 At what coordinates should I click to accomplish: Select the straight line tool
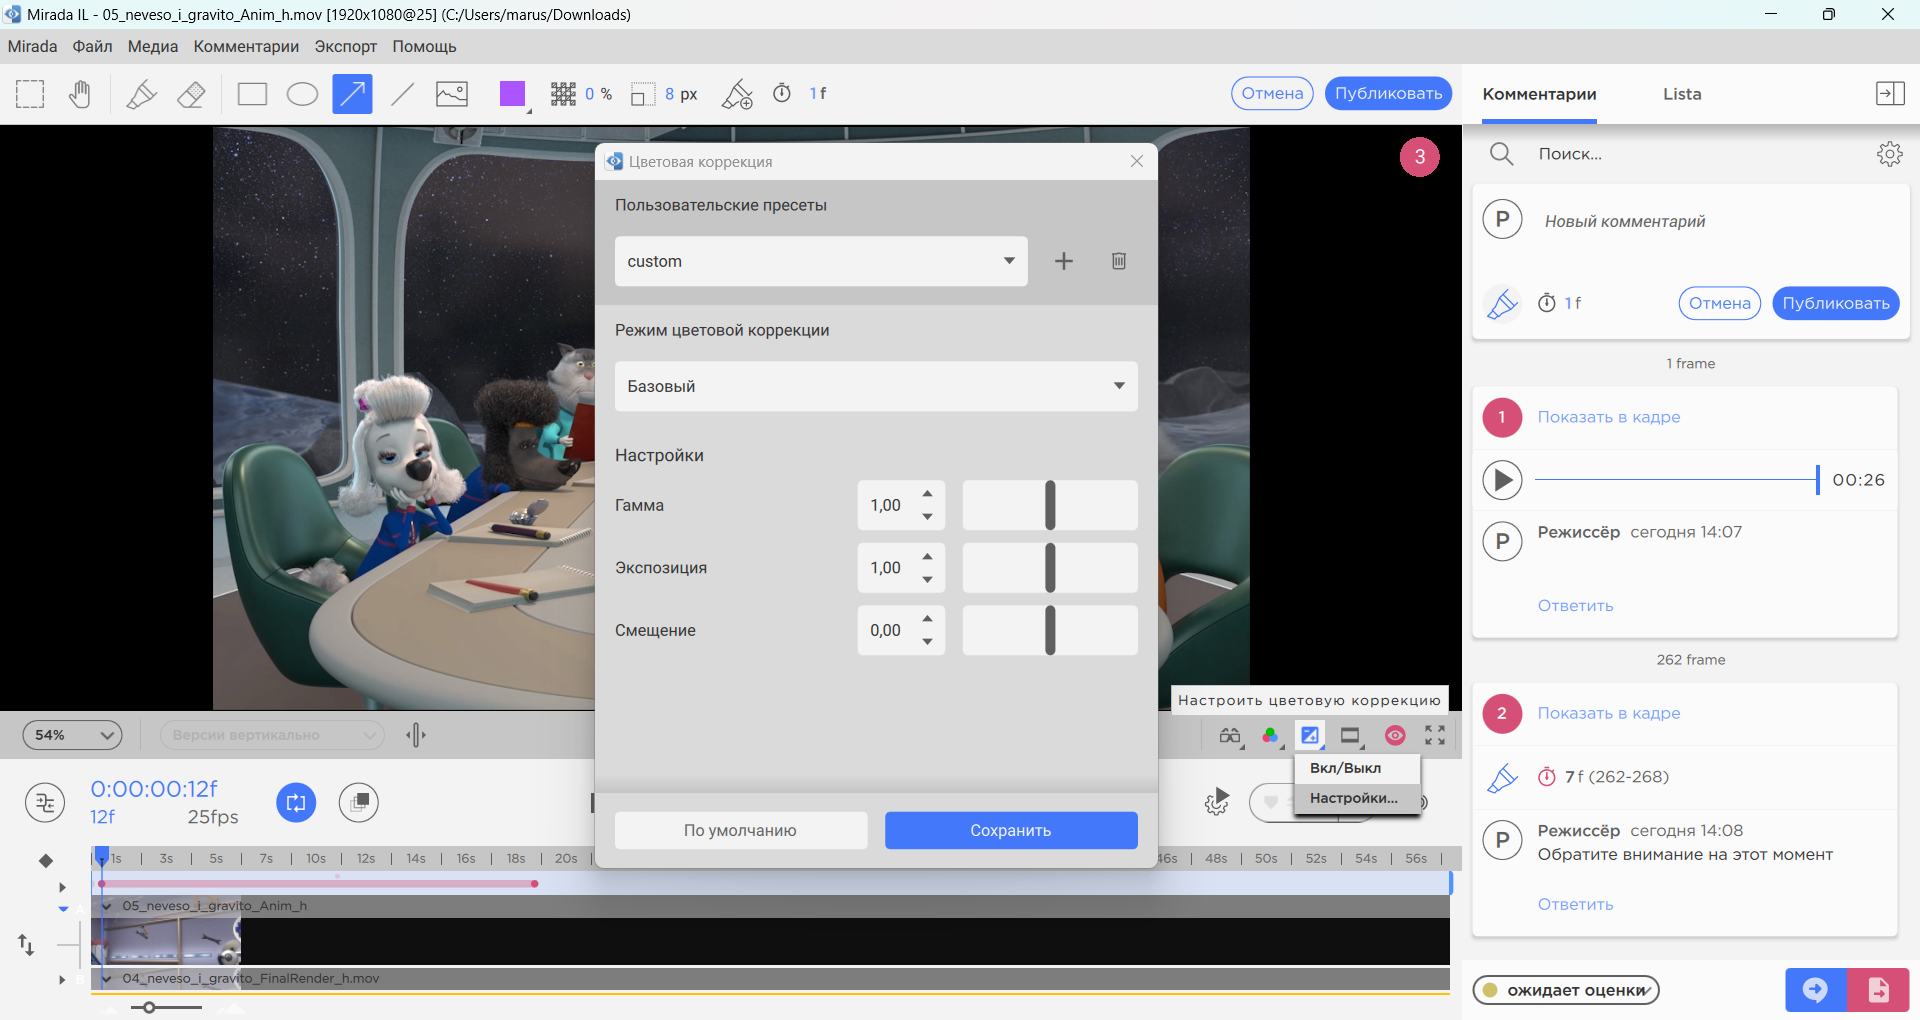pyautogui.click(x=402, y=94)
